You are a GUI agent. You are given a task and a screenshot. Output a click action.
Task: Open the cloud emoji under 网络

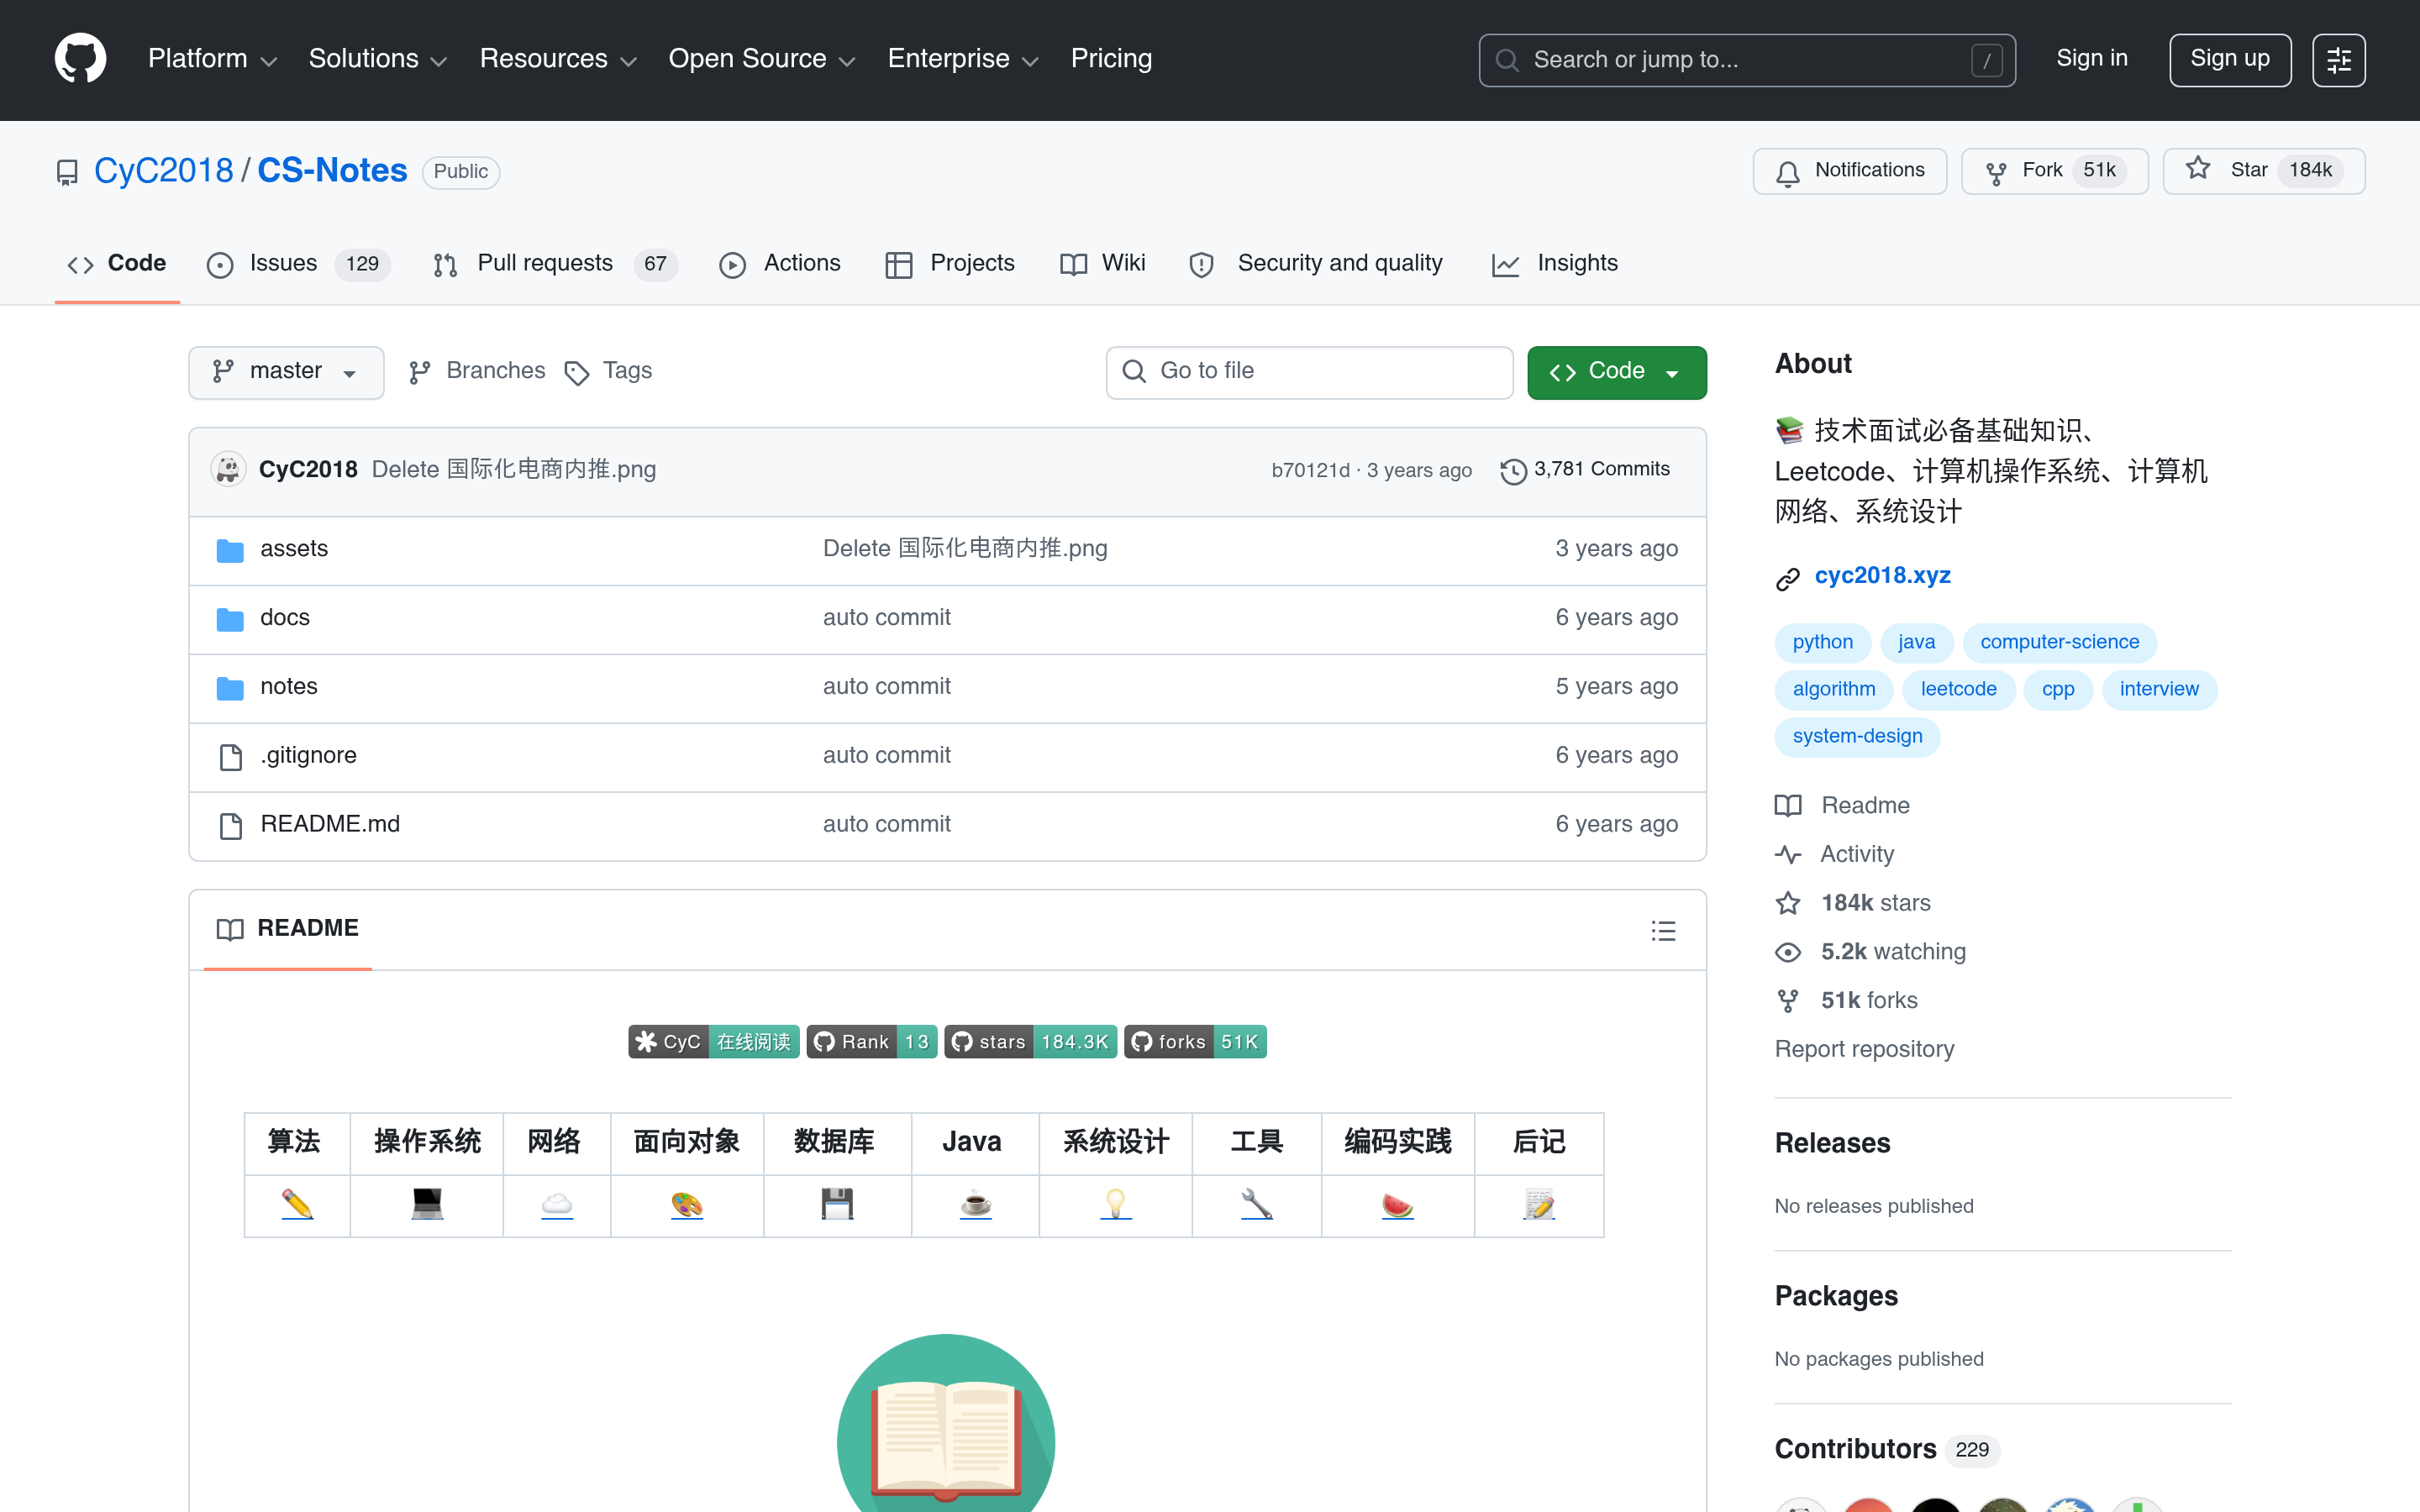click(557, 1204)
